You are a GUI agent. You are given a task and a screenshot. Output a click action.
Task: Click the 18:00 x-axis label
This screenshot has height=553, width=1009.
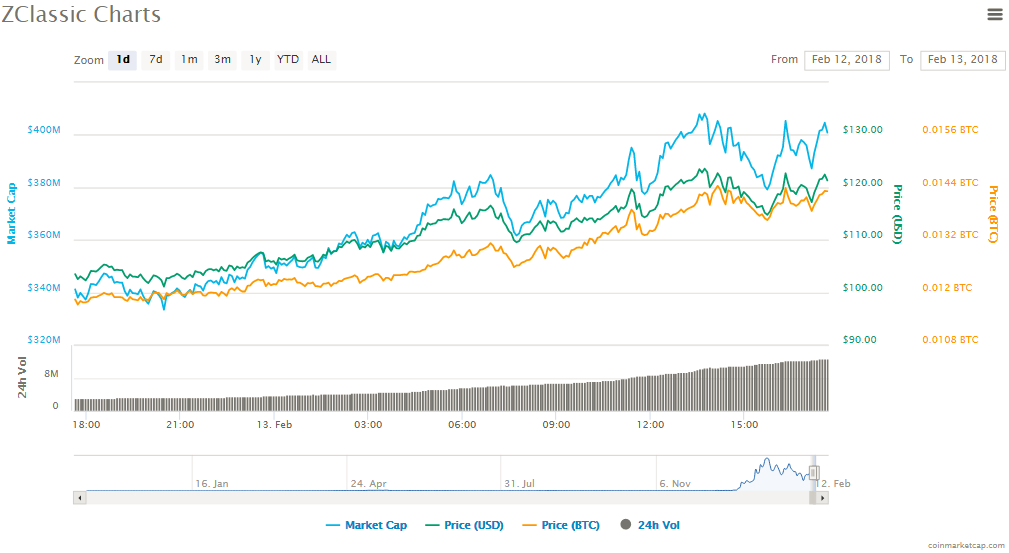86,425
